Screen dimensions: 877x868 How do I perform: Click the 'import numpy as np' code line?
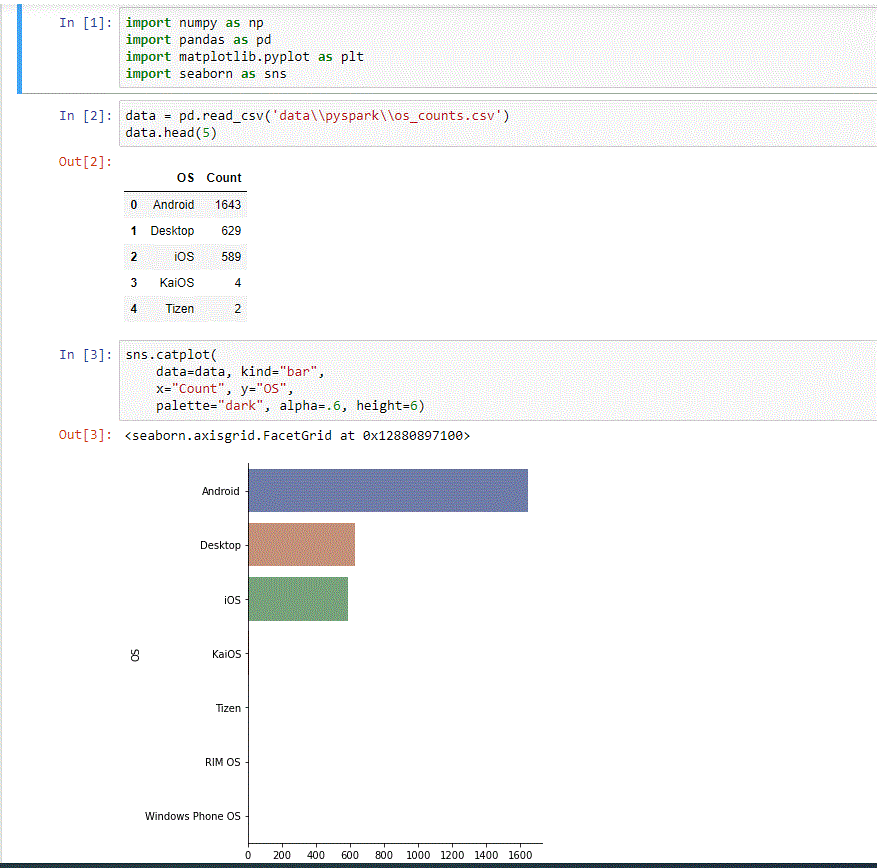[x=194, y=23]
